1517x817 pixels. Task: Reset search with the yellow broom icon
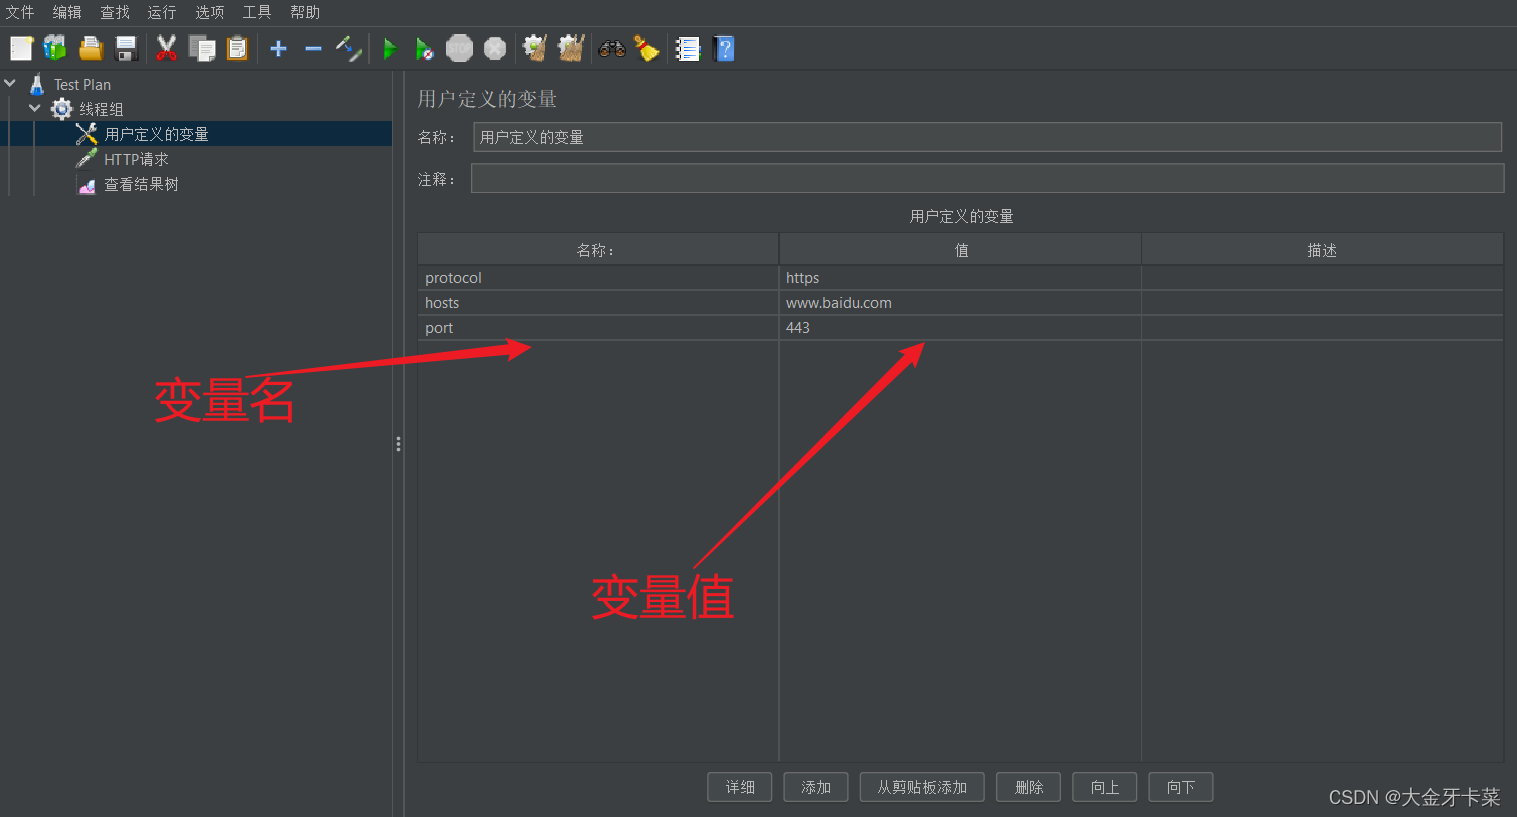[x=647, y=48]
